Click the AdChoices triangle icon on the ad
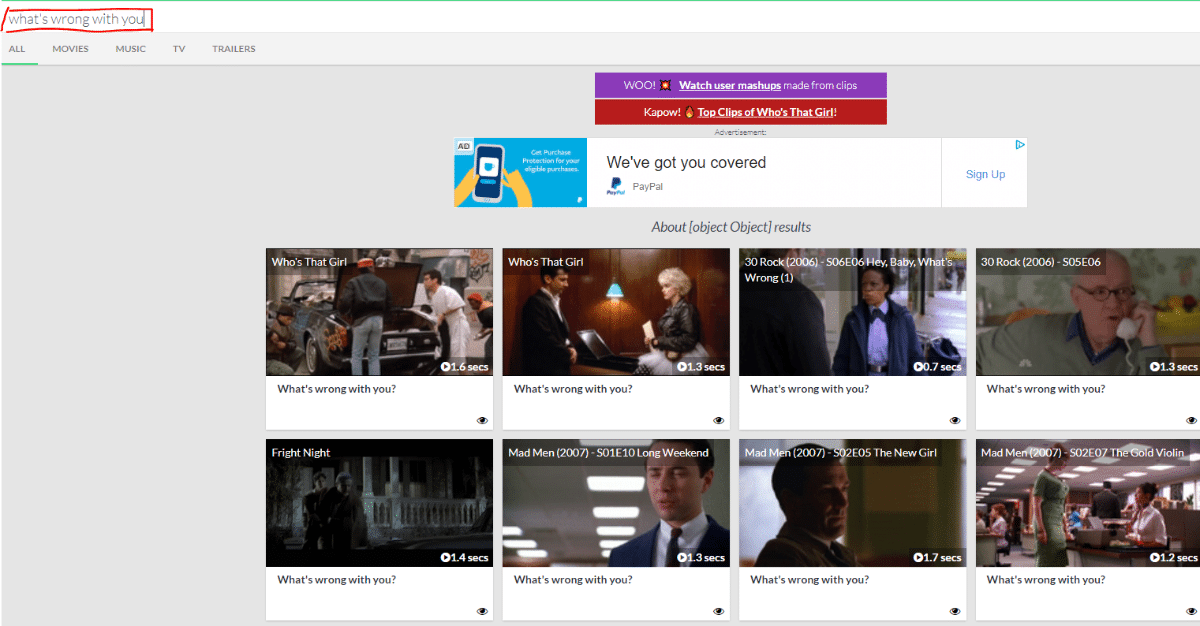Image resolution: width=1200 pixels, height=626 pixels. [1020, 145]
